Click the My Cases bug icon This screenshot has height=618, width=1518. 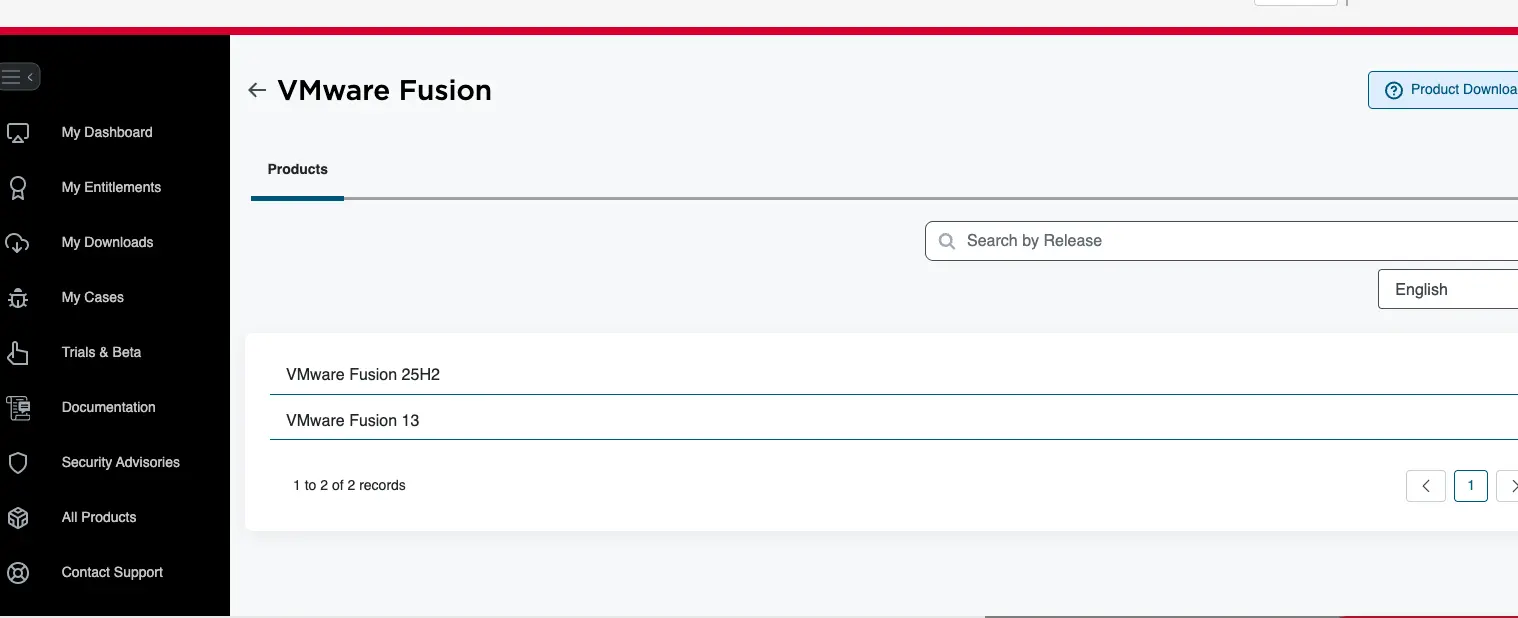click(x=17, y=297)
